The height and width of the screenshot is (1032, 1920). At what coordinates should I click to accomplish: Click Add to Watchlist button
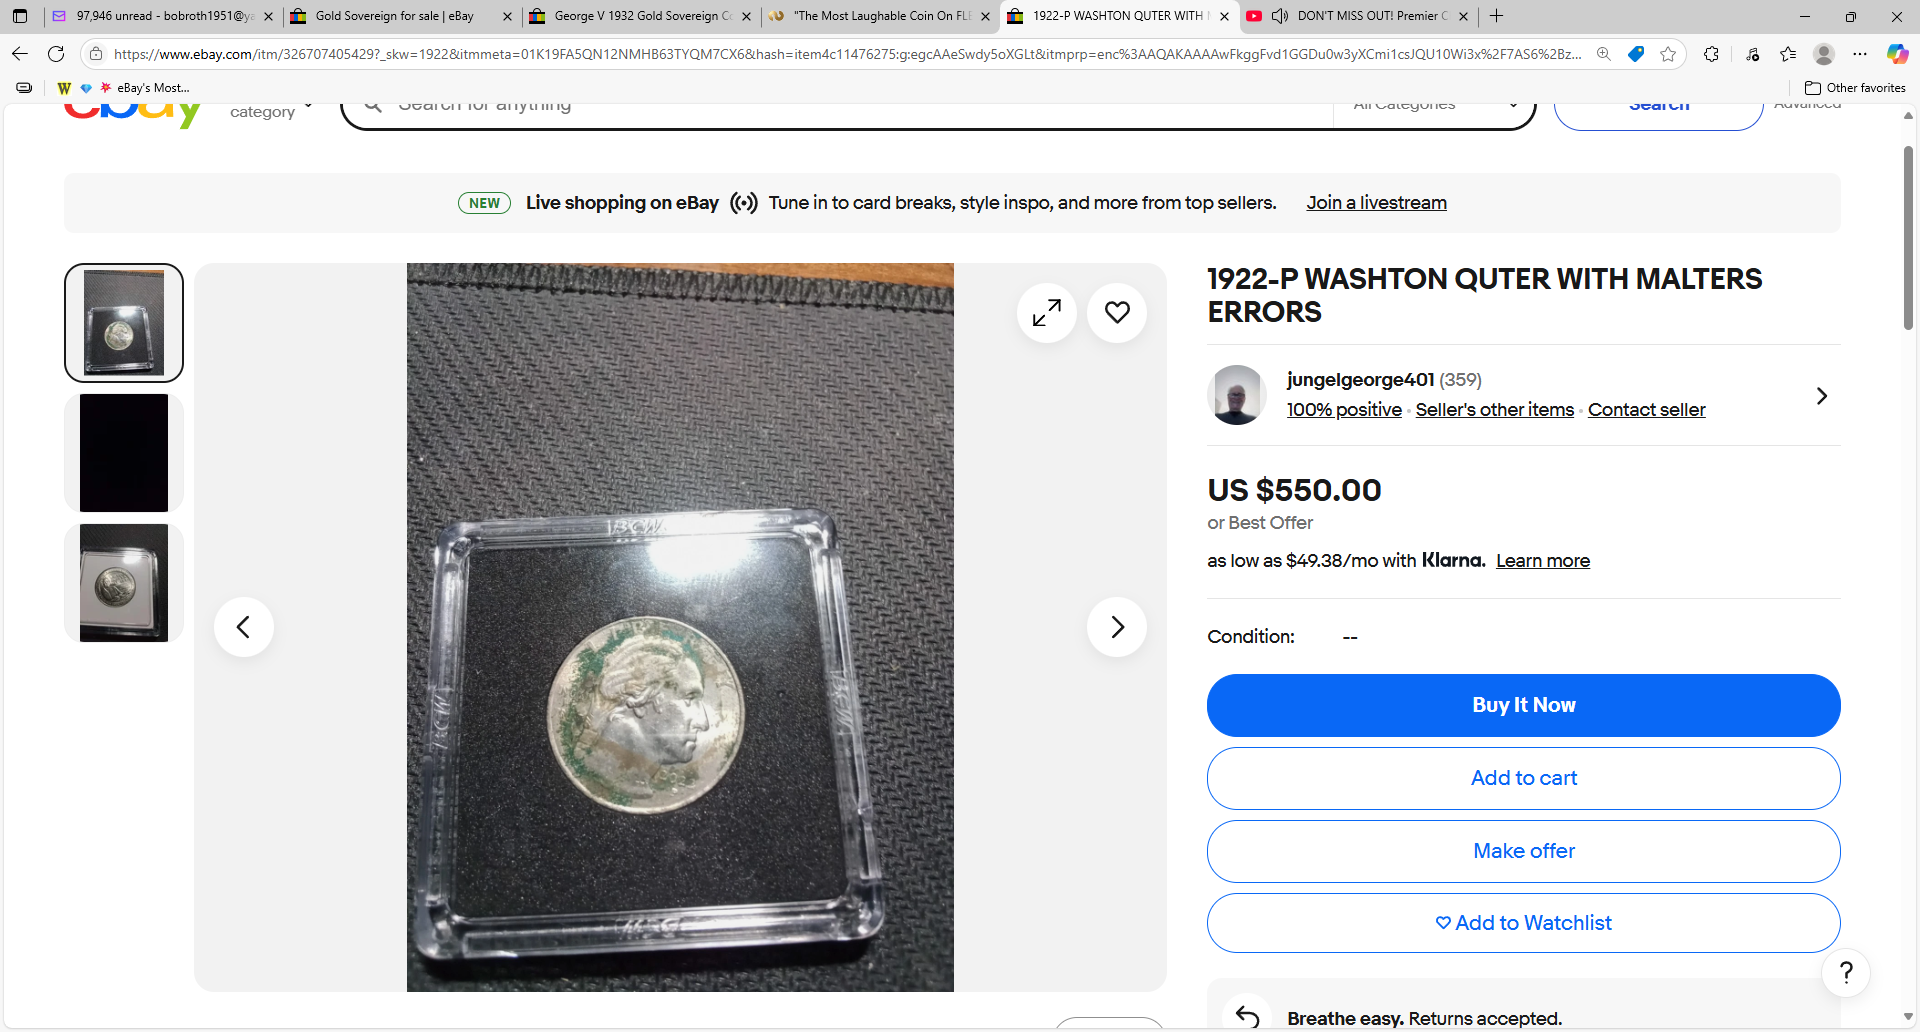click(1523, 923)
